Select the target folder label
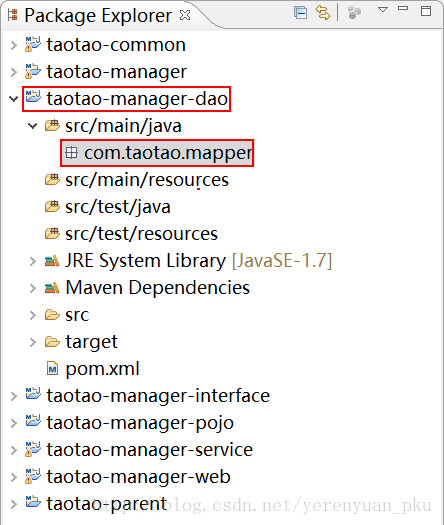The image size is (444, 525). (x=91, y=342)
